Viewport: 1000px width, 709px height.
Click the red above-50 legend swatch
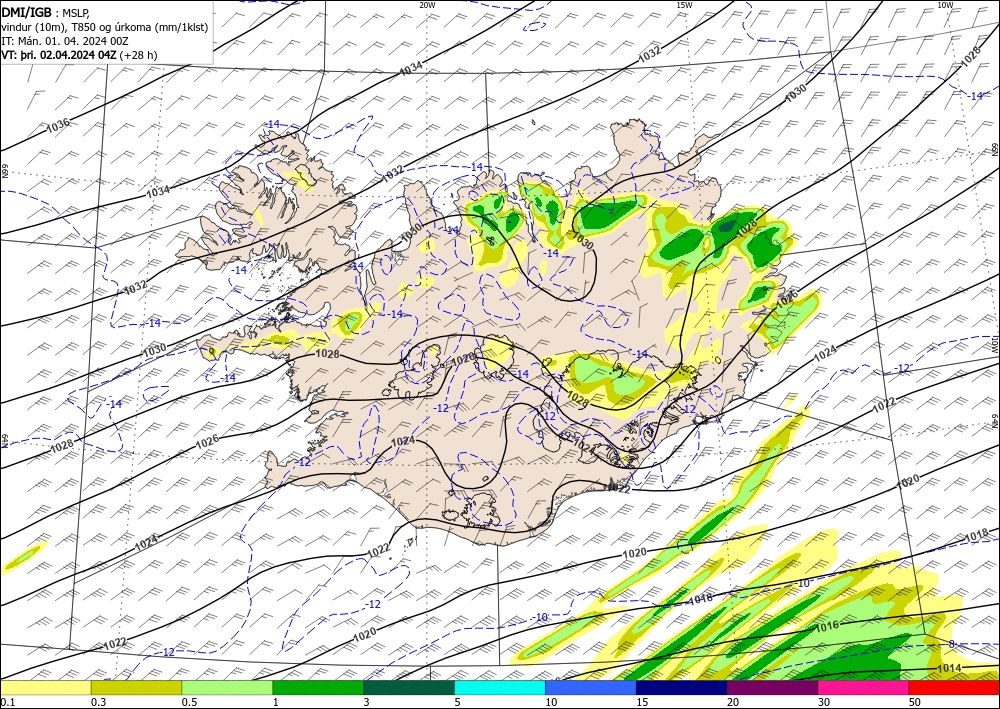[x=954, y=688]
